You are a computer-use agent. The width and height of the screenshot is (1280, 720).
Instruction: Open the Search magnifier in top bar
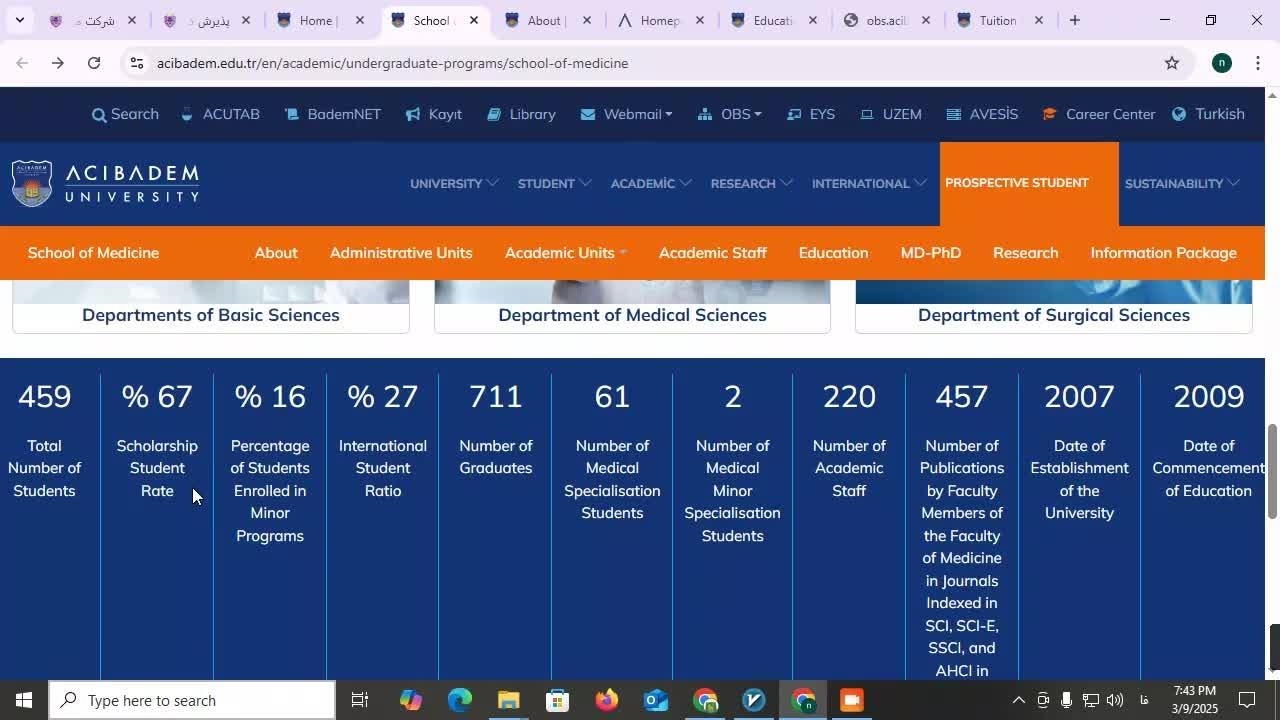coord(99,115)
